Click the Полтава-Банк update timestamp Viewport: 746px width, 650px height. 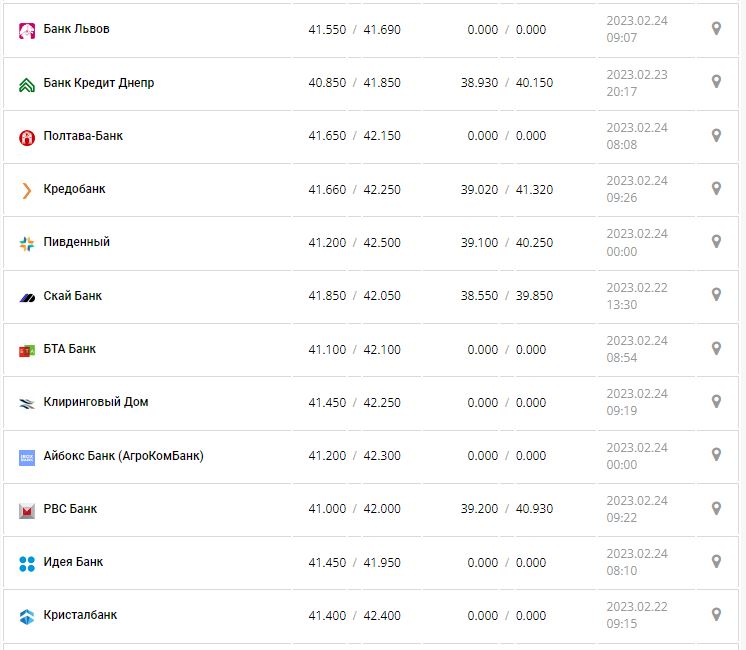636,136
